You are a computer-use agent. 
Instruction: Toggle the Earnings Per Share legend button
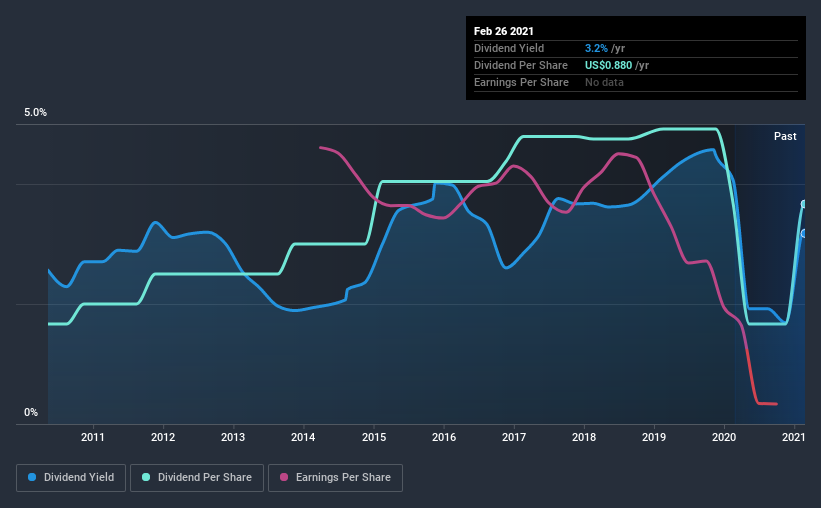point(335,478)
